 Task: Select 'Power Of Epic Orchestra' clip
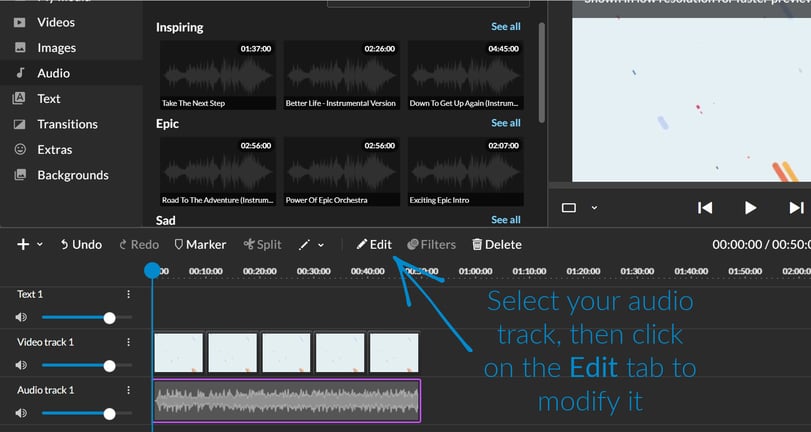coord(341,172)
